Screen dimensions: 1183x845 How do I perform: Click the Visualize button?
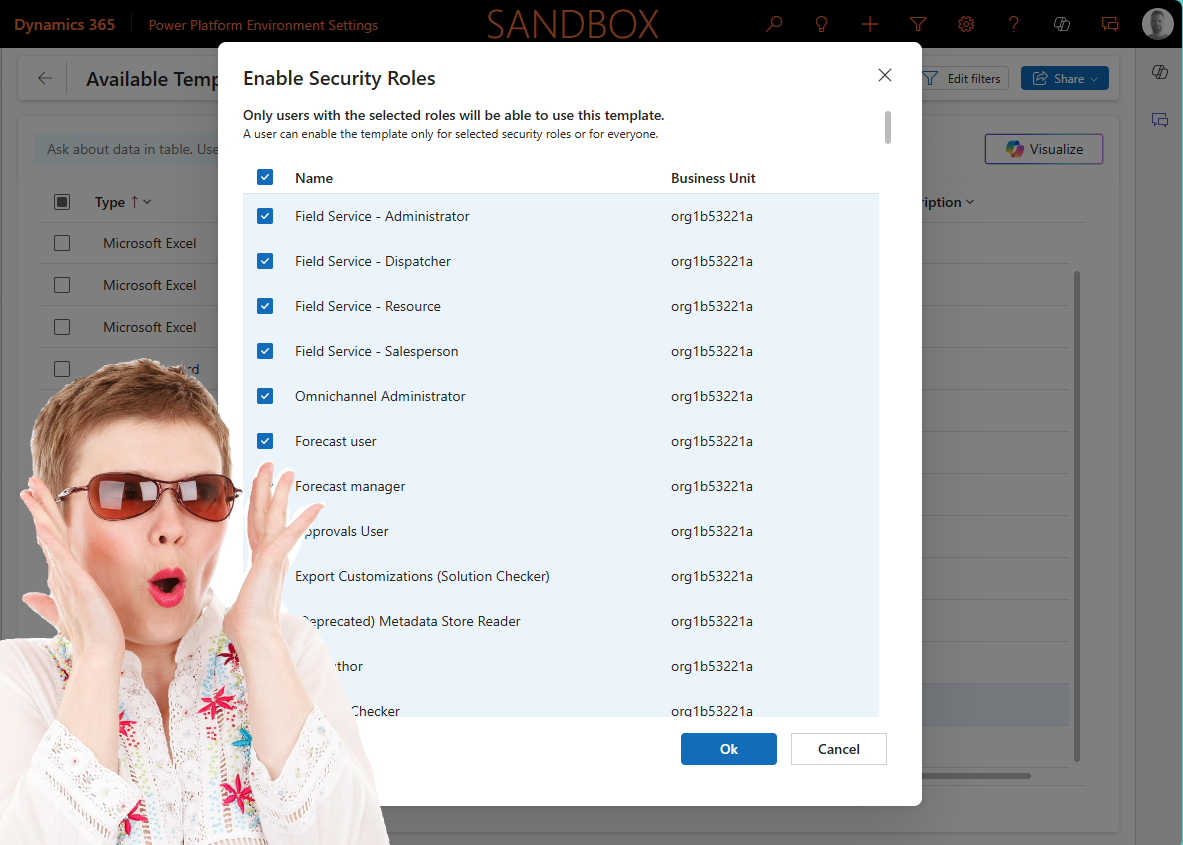[1044, 149]
